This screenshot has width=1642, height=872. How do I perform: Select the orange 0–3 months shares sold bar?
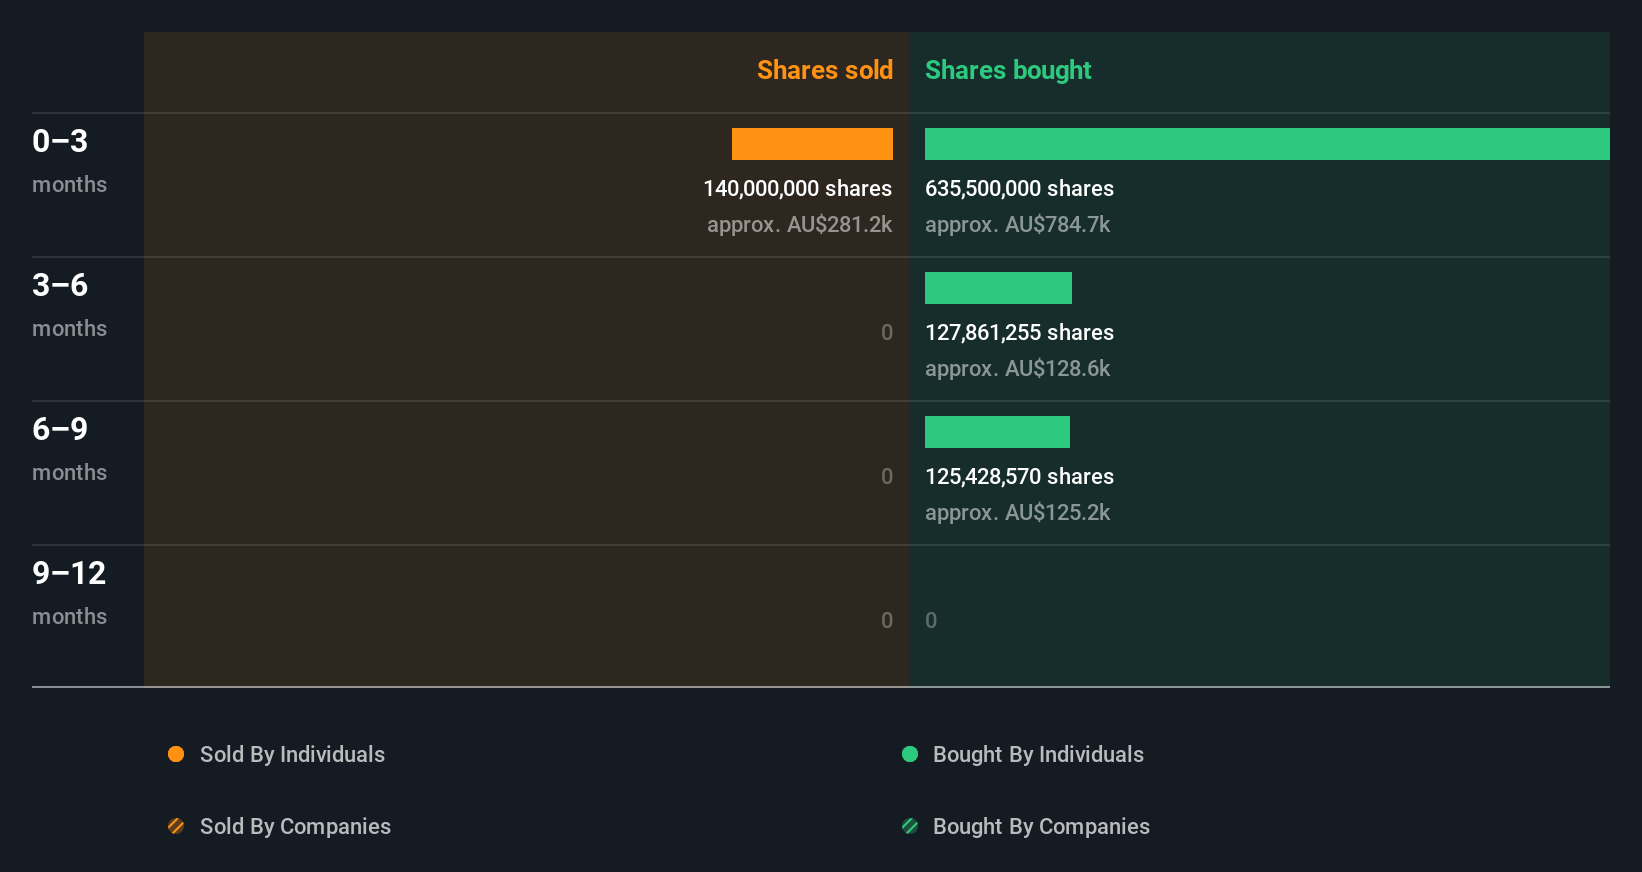pos(812,144)
